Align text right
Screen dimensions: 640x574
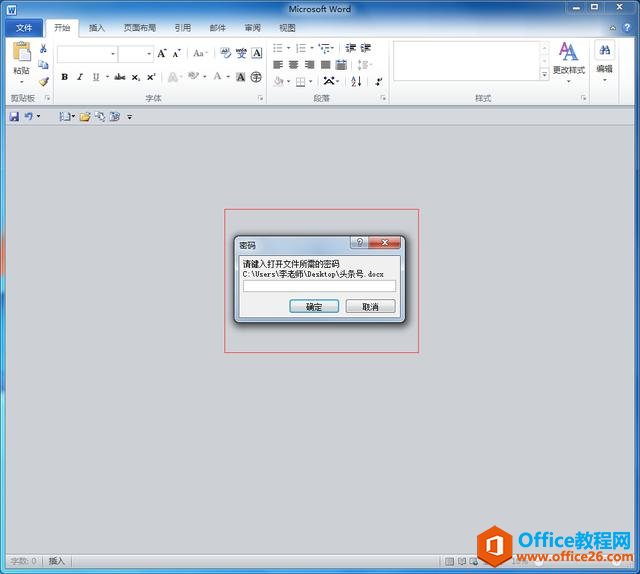coord(309,65)
